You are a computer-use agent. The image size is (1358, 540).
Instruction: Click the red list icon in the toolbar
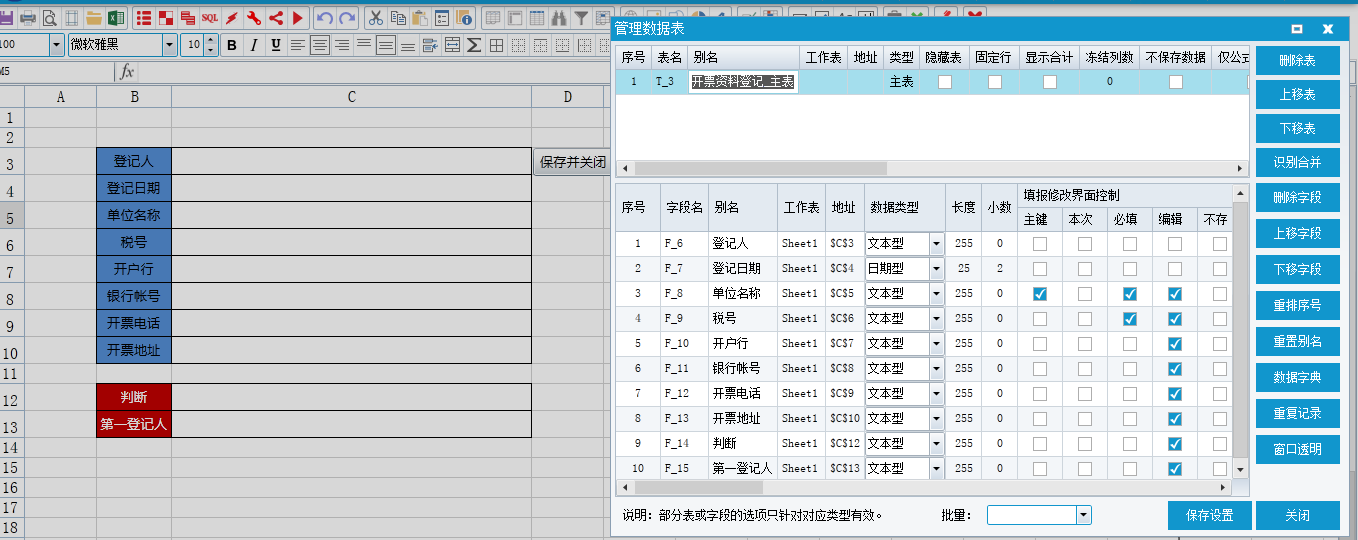tap(144, 17)
